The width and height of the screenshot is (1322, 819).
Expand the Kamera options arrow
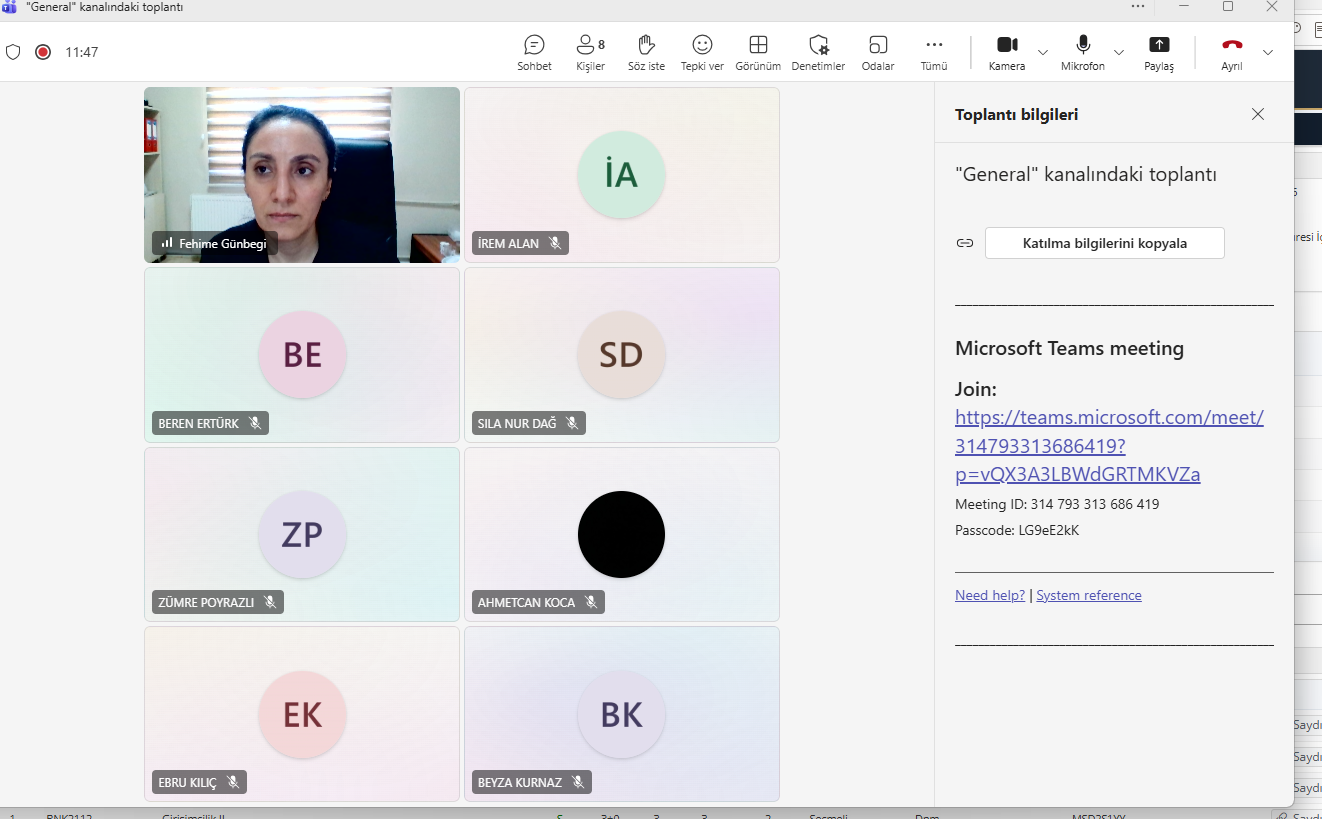(x=1043, y=52)
